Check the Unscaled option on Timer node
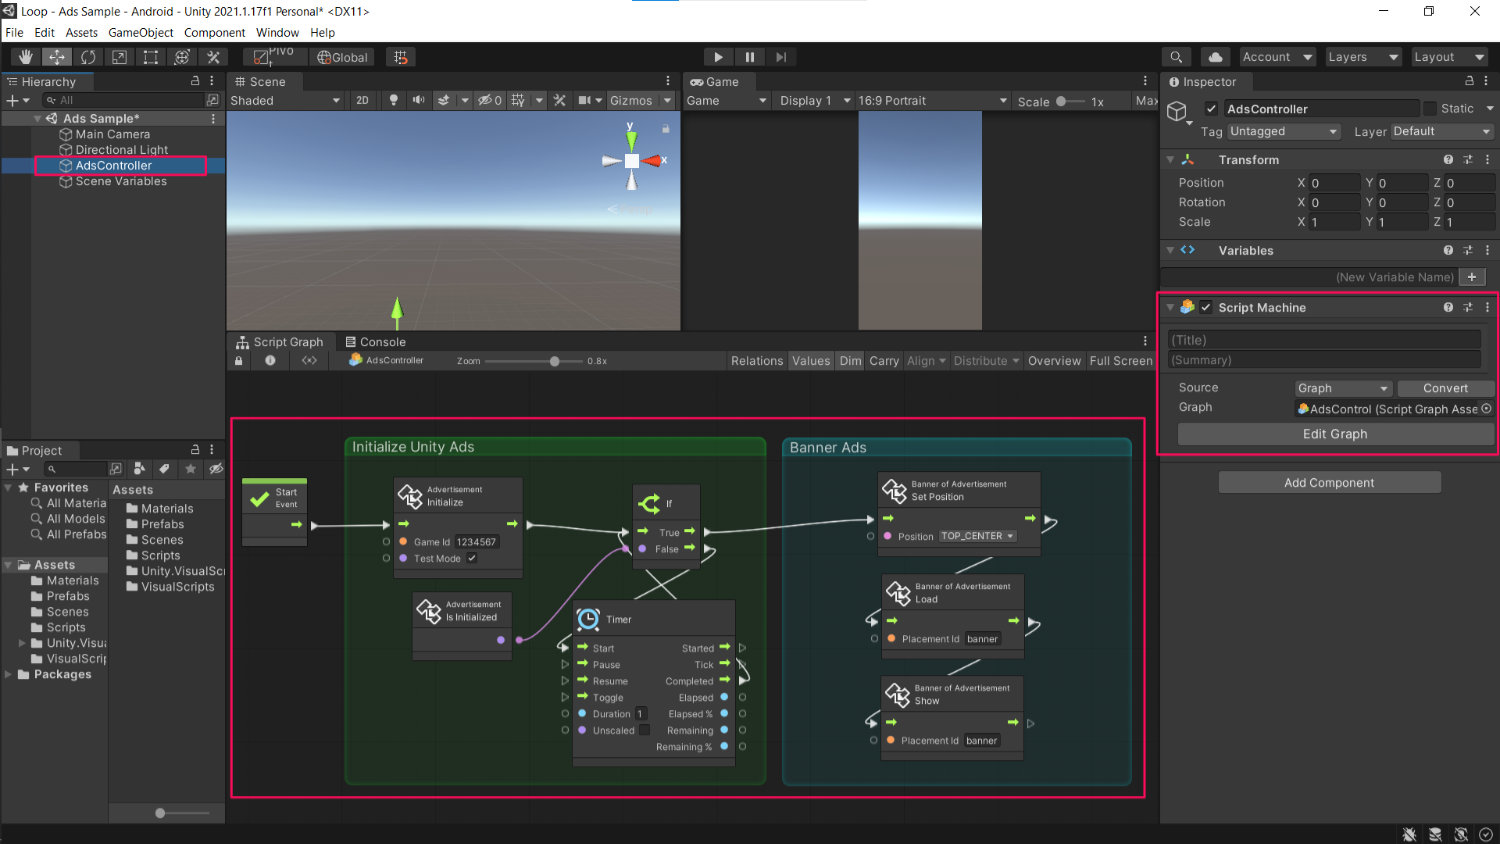The height and width of the screenshot is (844, 1500). click(644, 730)
